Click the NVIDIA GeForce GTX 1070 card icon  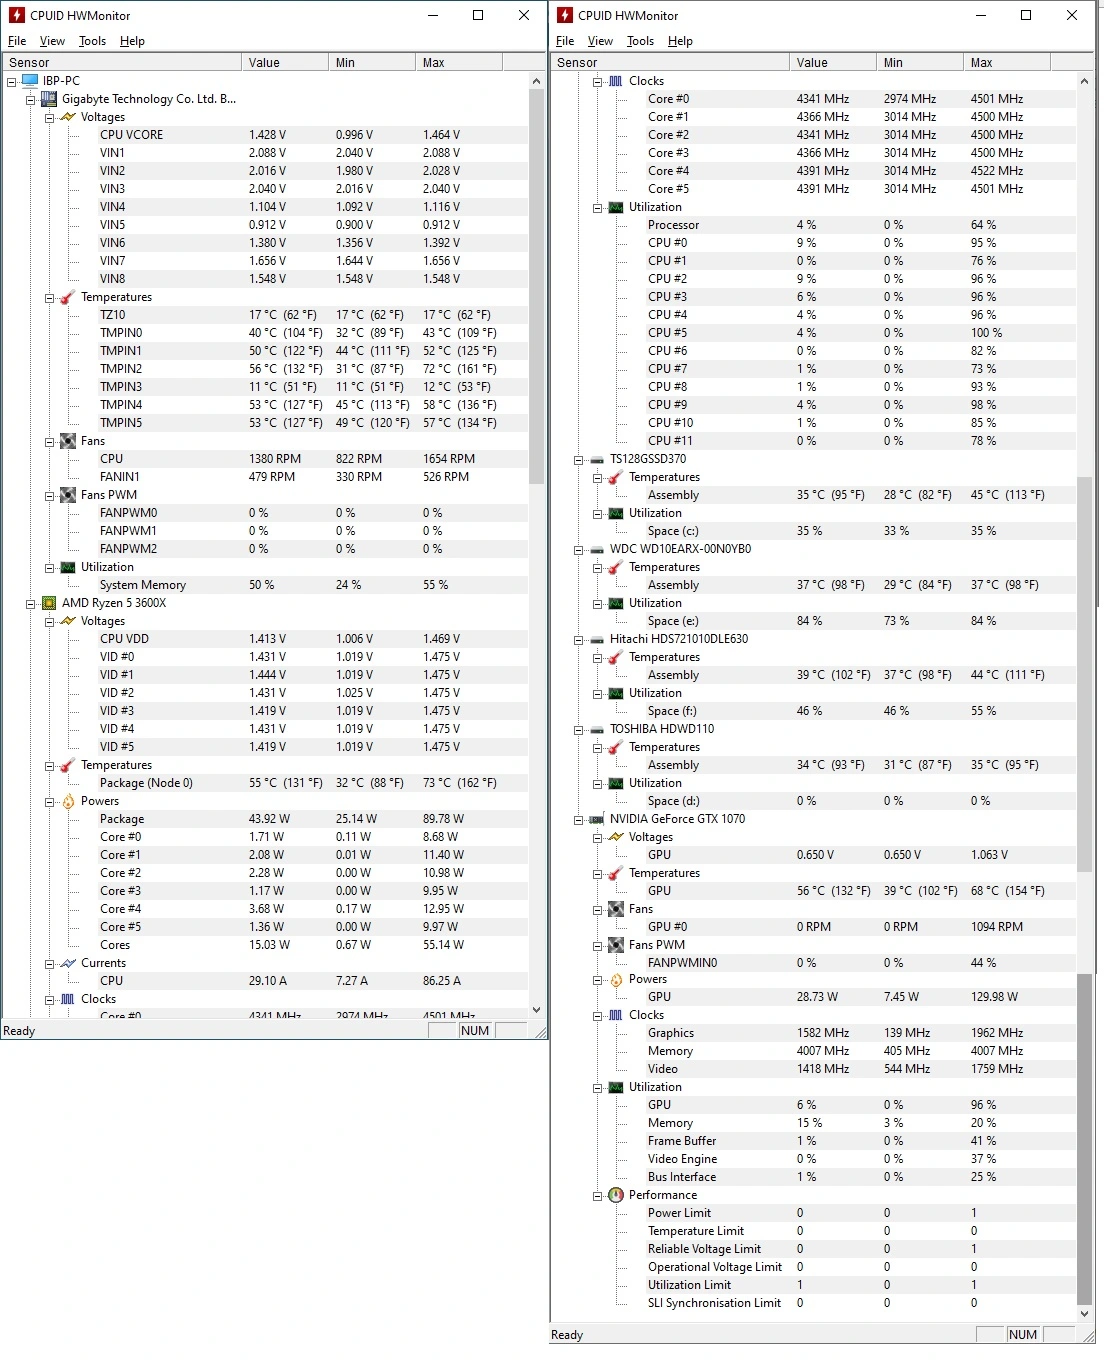pos(597,819)
